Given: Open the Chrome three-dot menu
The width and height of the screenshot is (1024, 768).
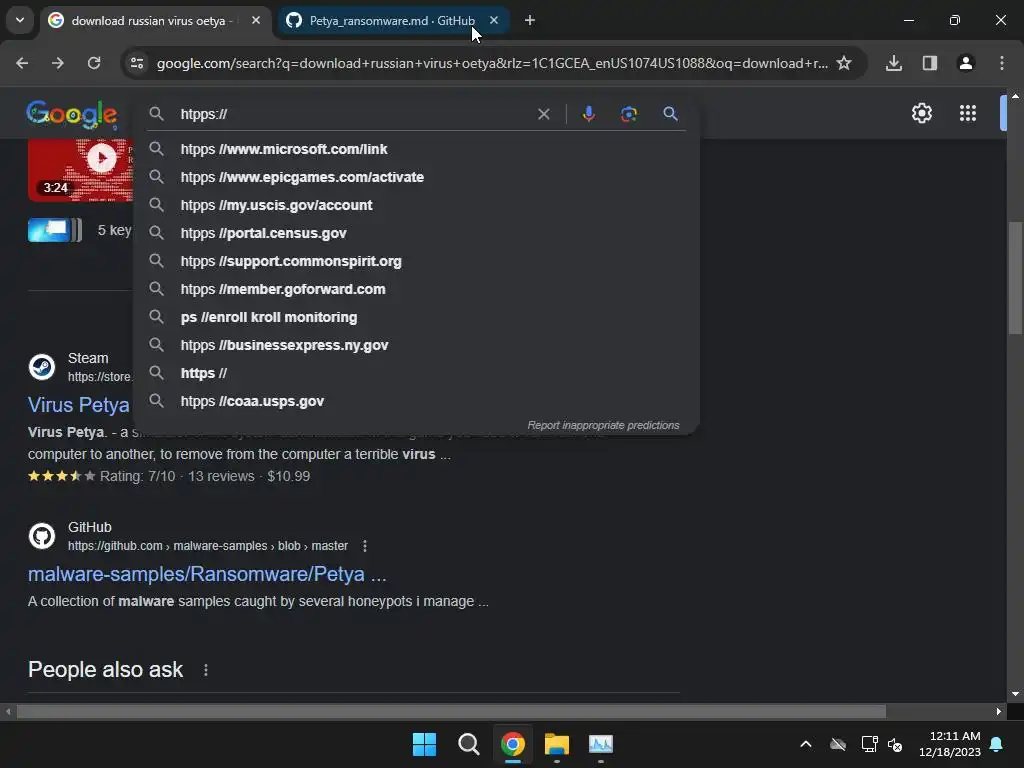Looking at the screenshot, I should (1002, 63).
